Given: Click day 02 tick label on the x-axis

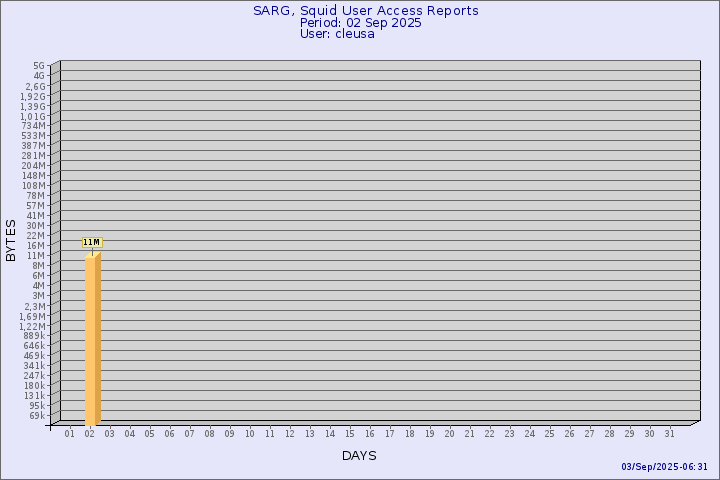Looking at the screenshot, I should pyautogui.click(x=89, y=434).
